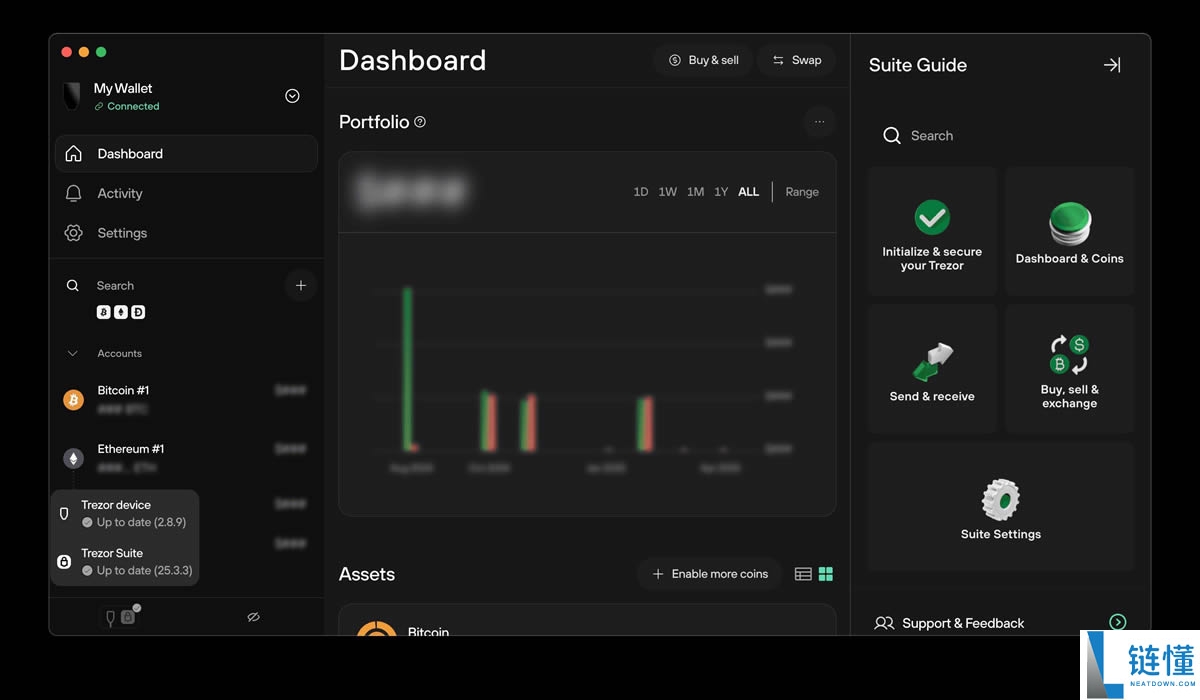Image resolution: width=1200 pixels, height=700 pixels.
Task: Open Settings from the sidebar
Action: pos(122,233)
